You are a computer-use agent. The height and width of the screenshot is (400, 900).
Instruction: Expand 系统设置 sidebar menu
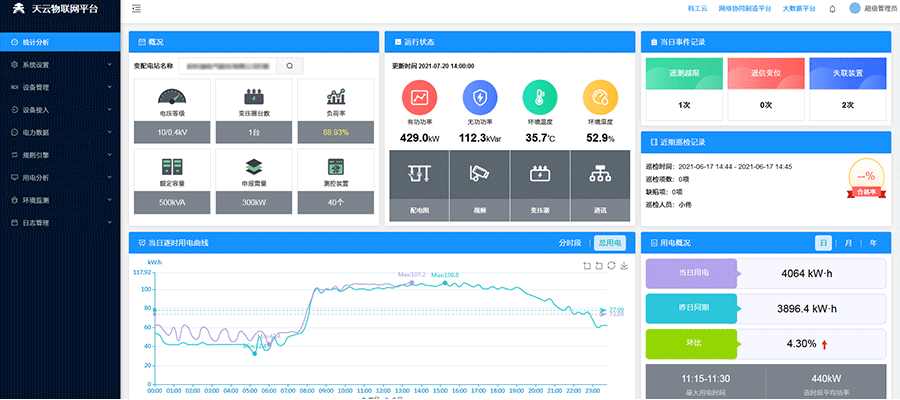60,65
